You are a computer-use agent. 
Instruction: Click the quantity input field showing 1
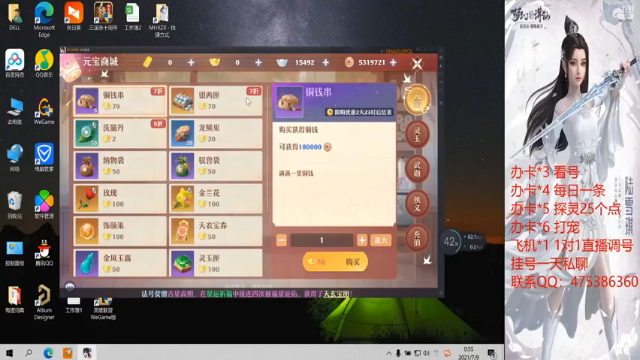[x=322, y=240]
